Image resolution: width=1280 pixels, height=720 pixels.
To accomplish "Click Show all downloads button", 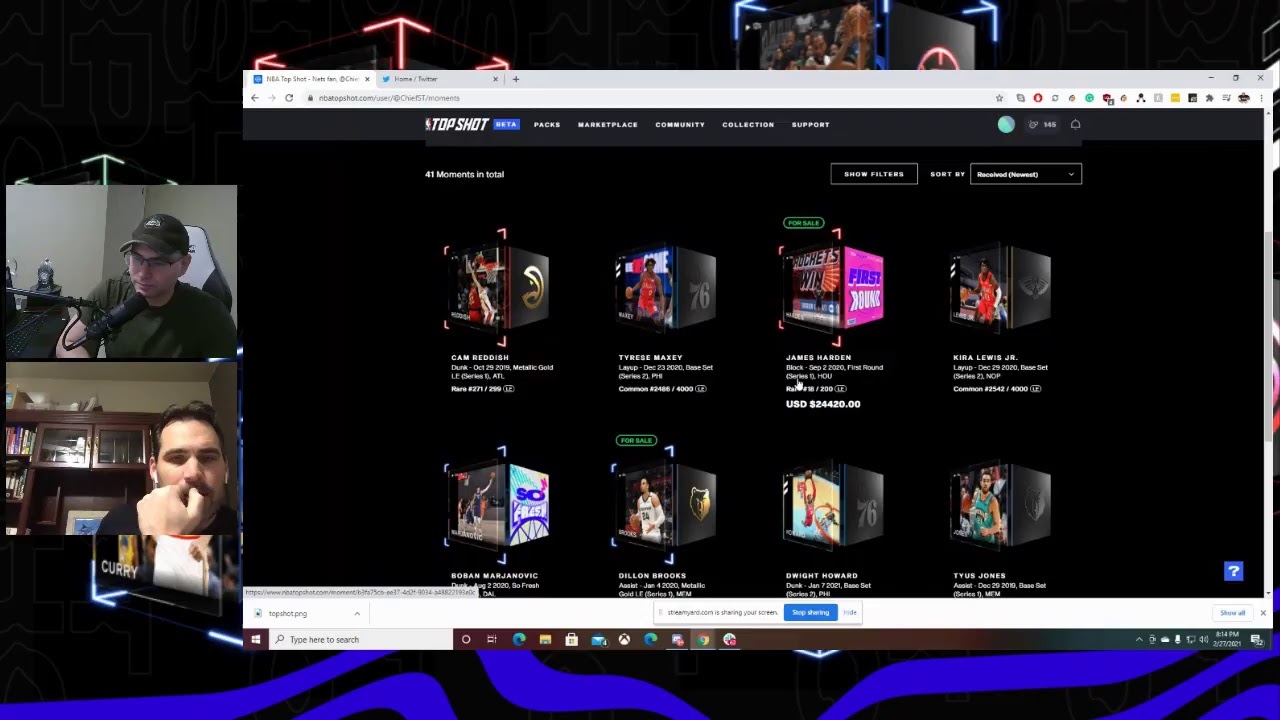I will (x=1232, y=613).
